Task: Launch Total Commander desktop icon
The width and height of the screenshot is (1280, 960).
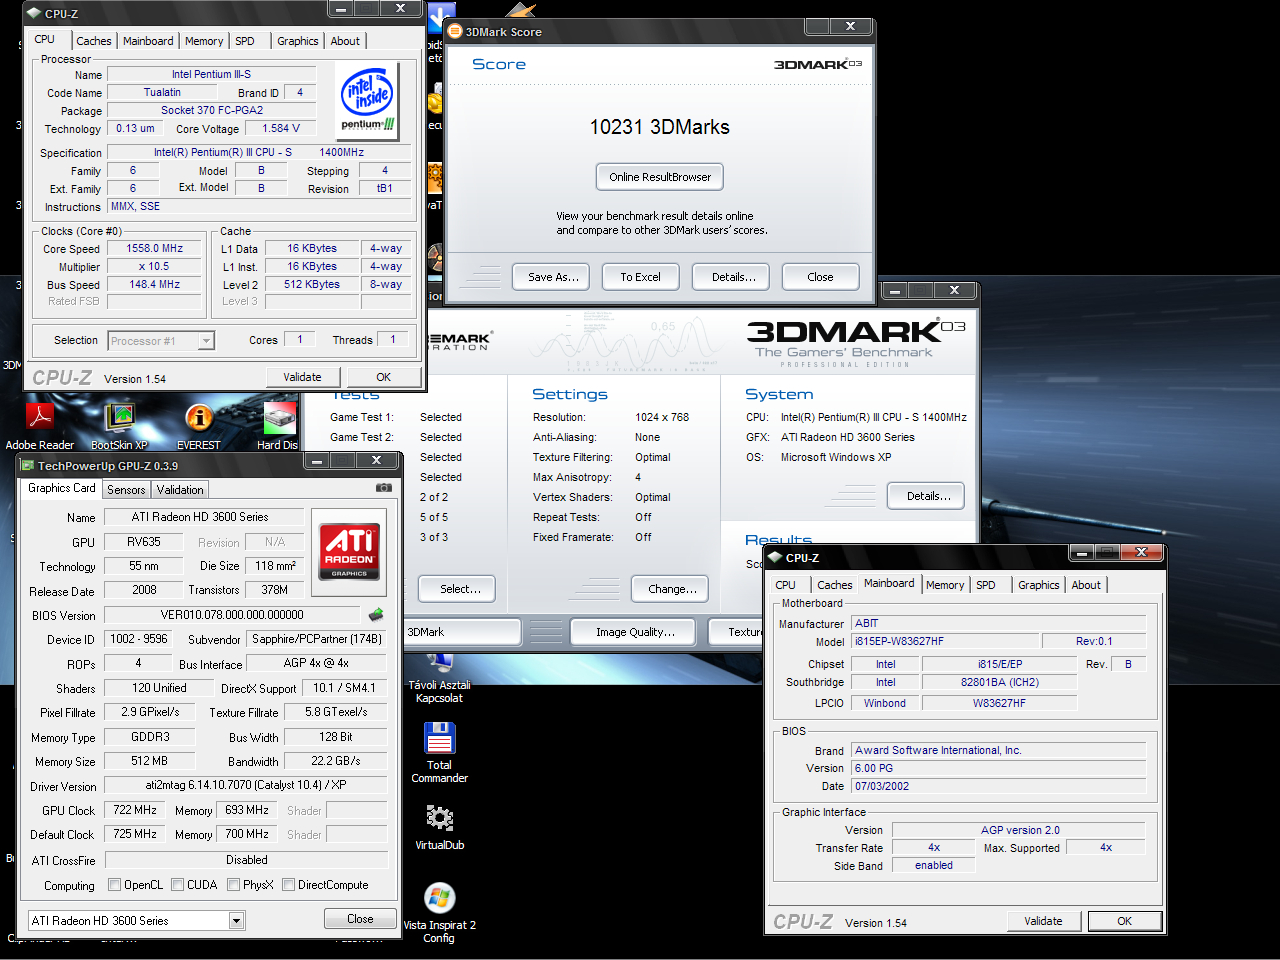Action: tap(440, 753)
